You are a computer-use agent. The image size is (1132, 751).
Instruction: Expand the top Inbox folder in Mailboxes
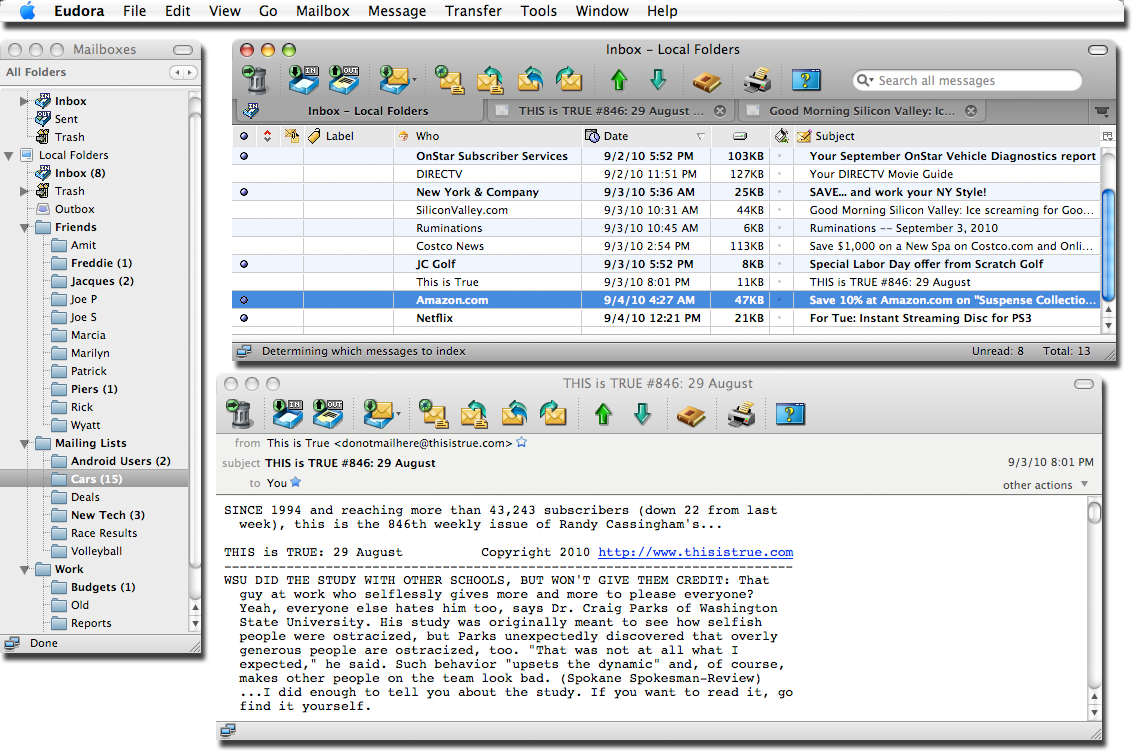tap(24, 101)
